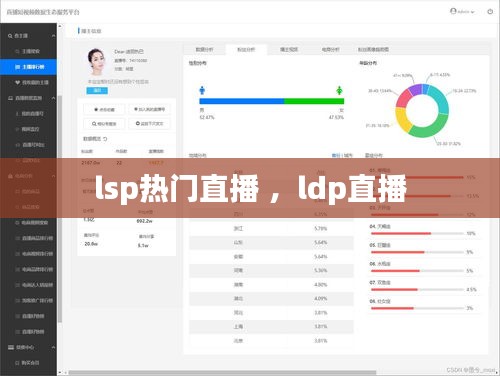The image size is (500, 376).
Task: Click the red segment of the donut chart
Action: (404, 99)
